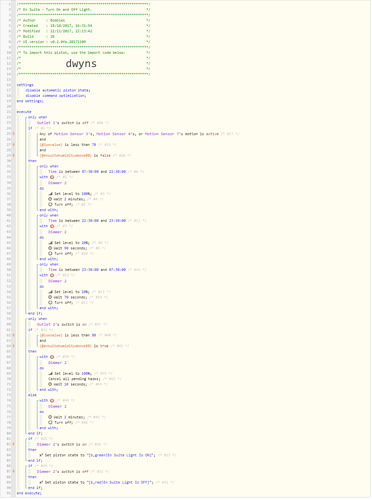Click the 'is true' condition on line 64

[x=74, y=346]
